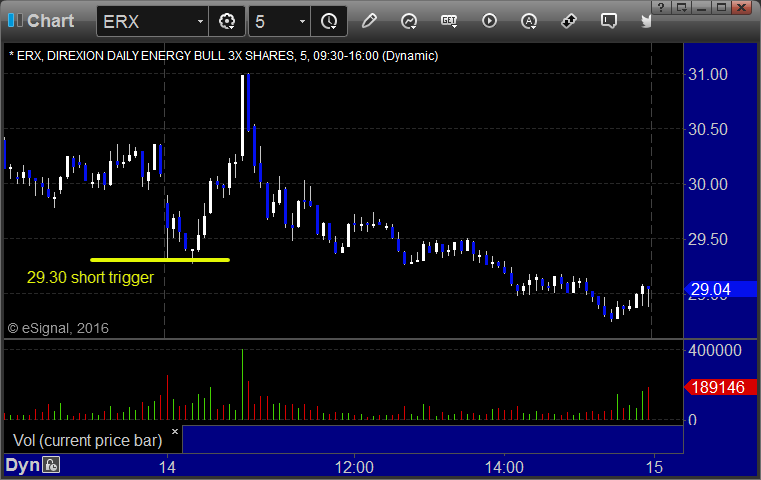Open the GET studies menu icon
The image size is (761, 480).
point(449,21)
